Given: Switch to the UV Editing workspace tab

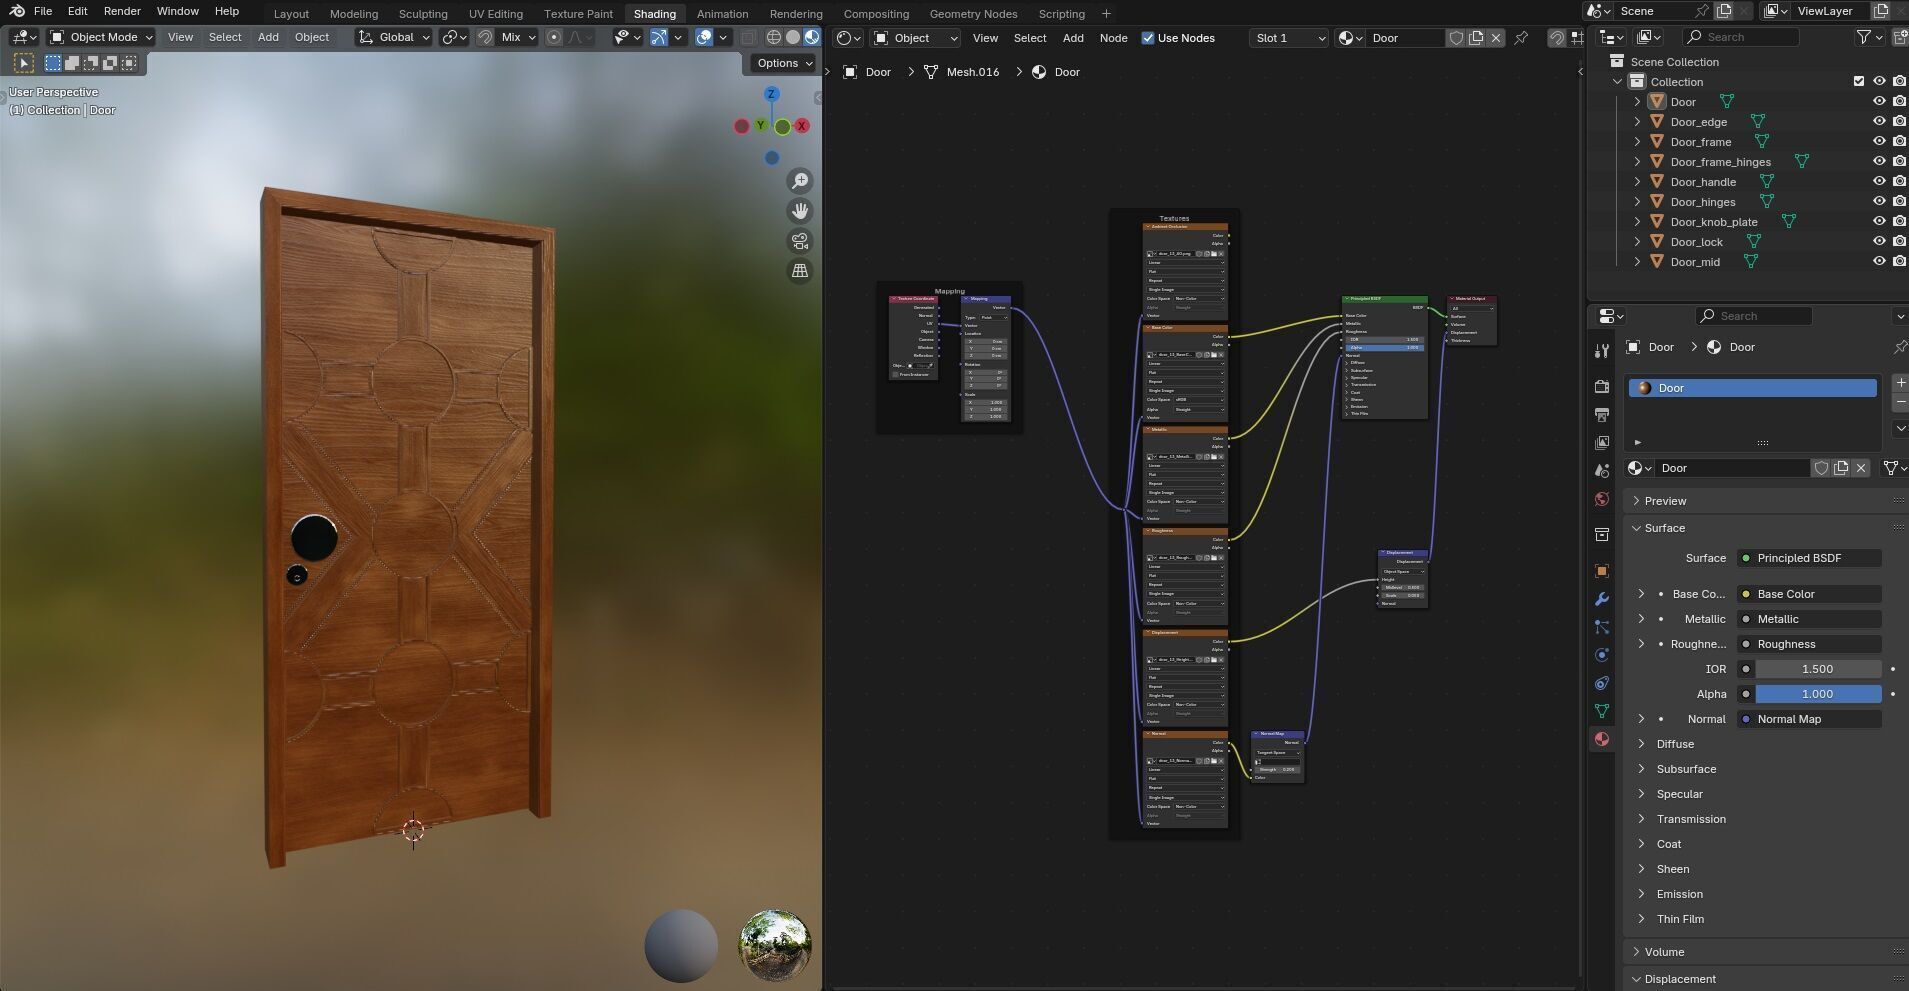Looking at the screenshot, I should tap(495, 14).
